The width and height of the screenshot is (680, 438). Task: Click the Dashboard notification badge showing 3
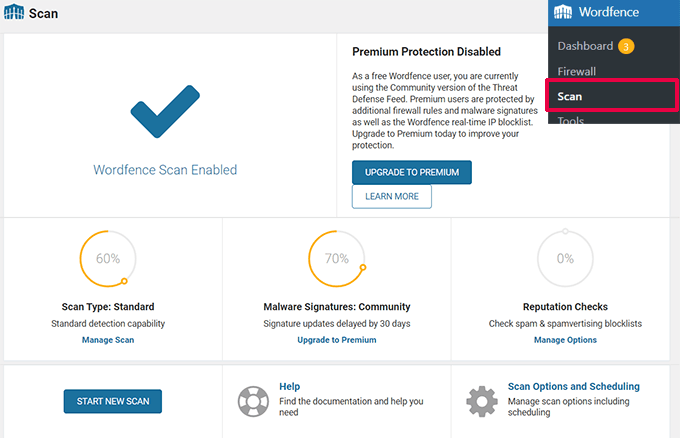tap(626, 46)
